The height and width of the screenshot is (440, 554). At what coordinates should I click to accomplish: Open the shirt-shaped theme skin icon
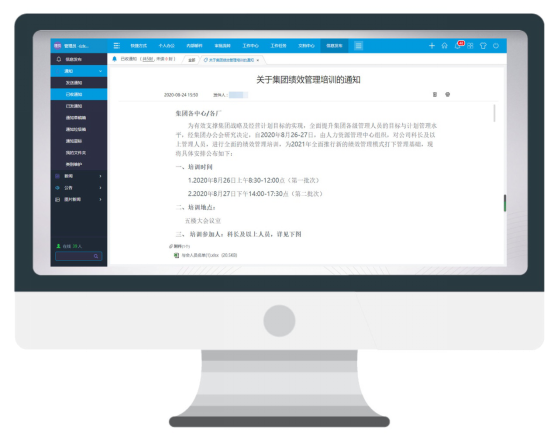point(483,46)
